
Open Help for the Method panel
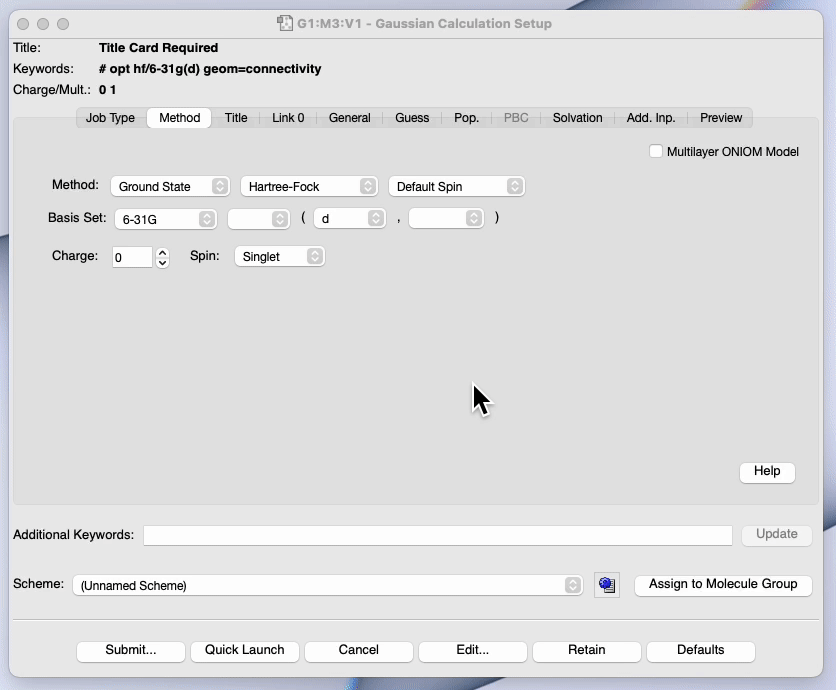[x=767, y=472]
